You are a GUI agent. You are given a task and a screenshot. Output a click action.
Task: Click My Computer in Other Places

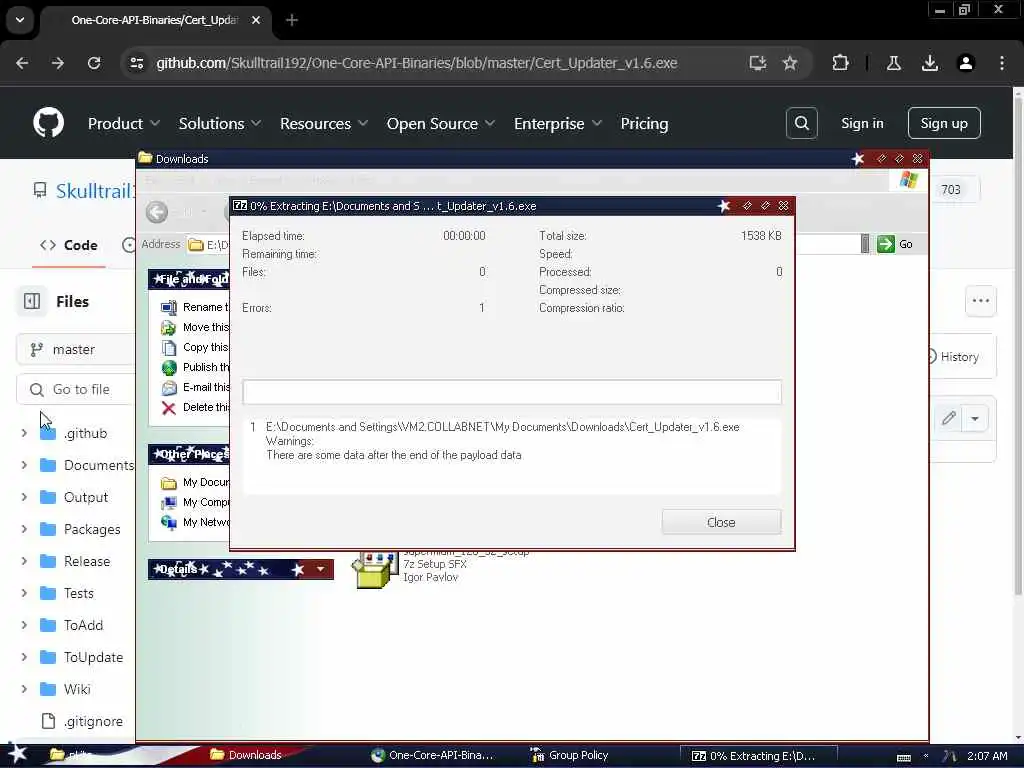[x=195, y=502]
